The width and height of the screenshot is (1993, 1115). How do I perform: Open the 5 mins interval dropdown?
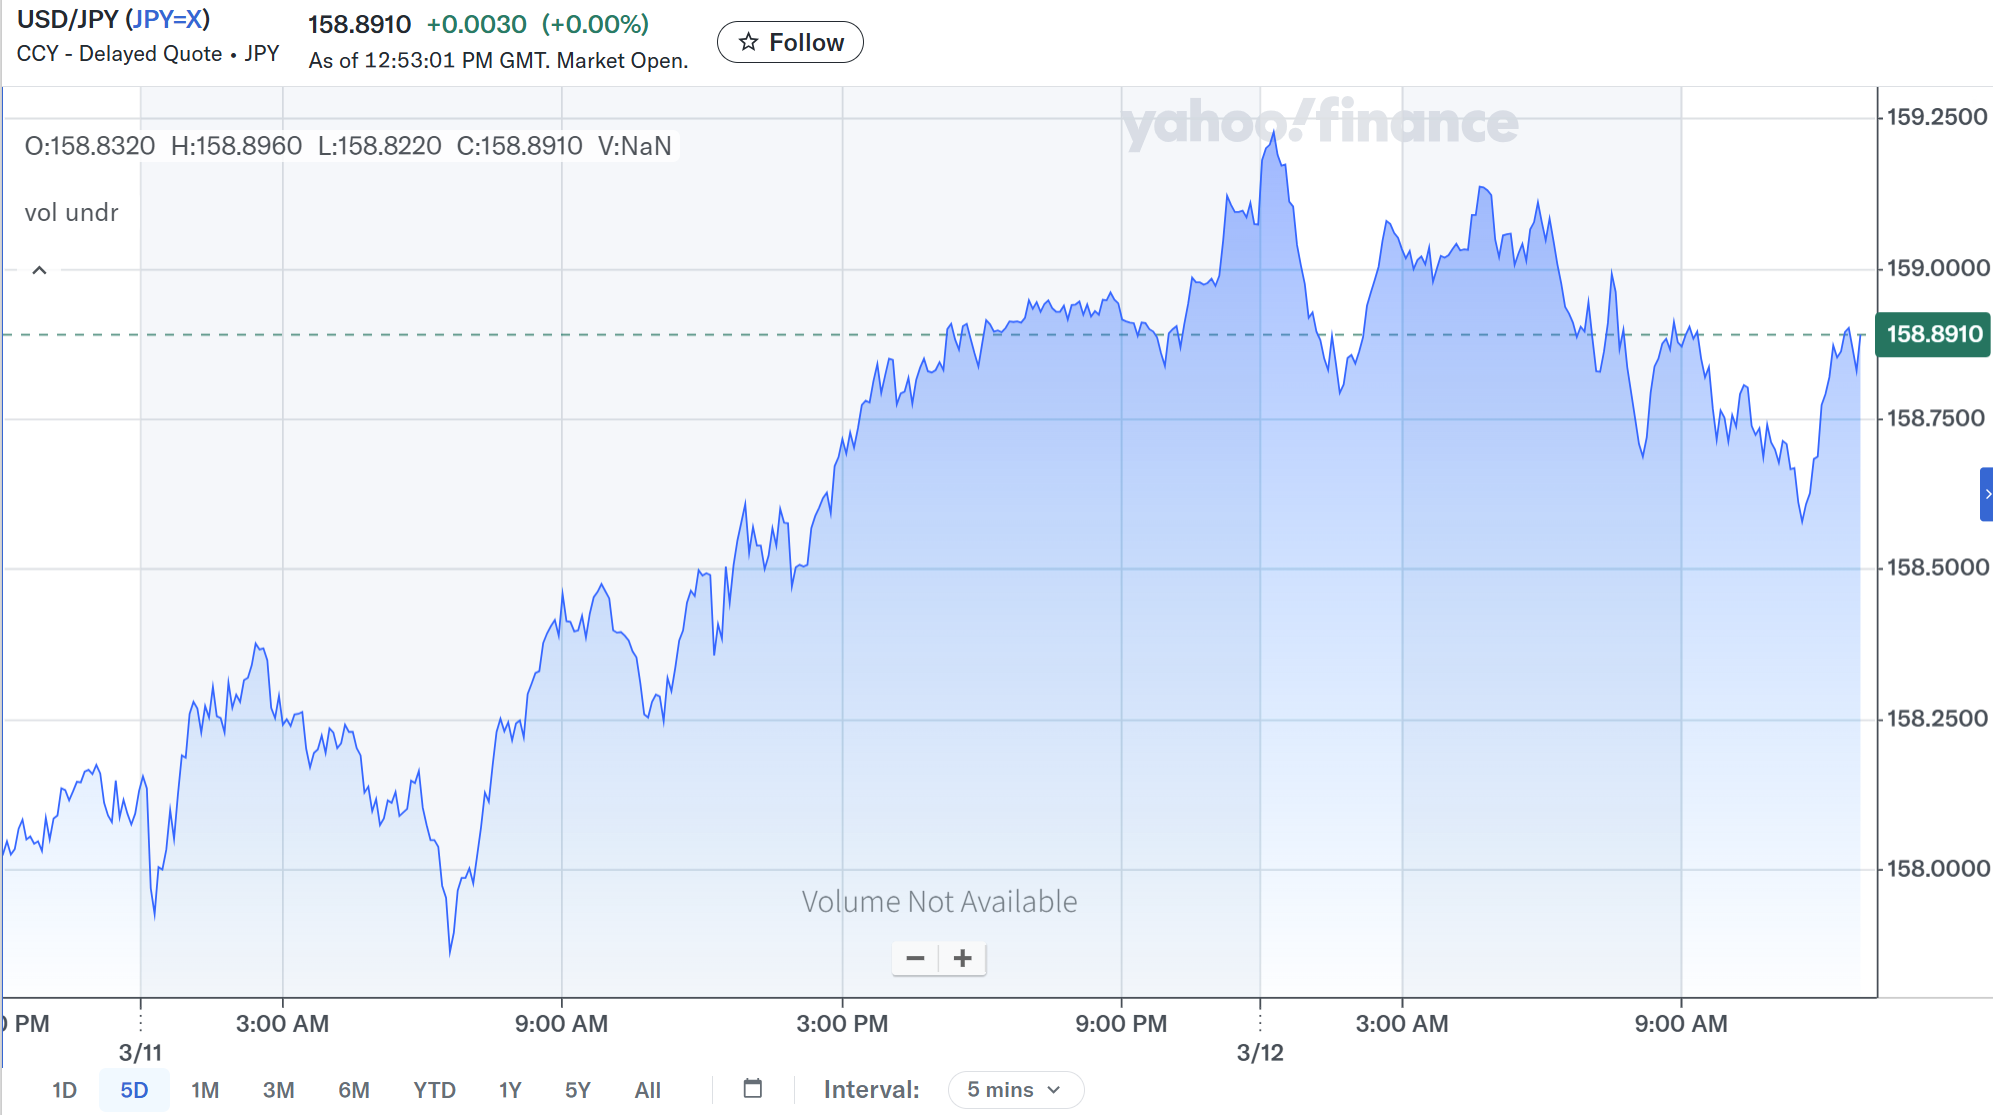click(x=1014, y=1090)
